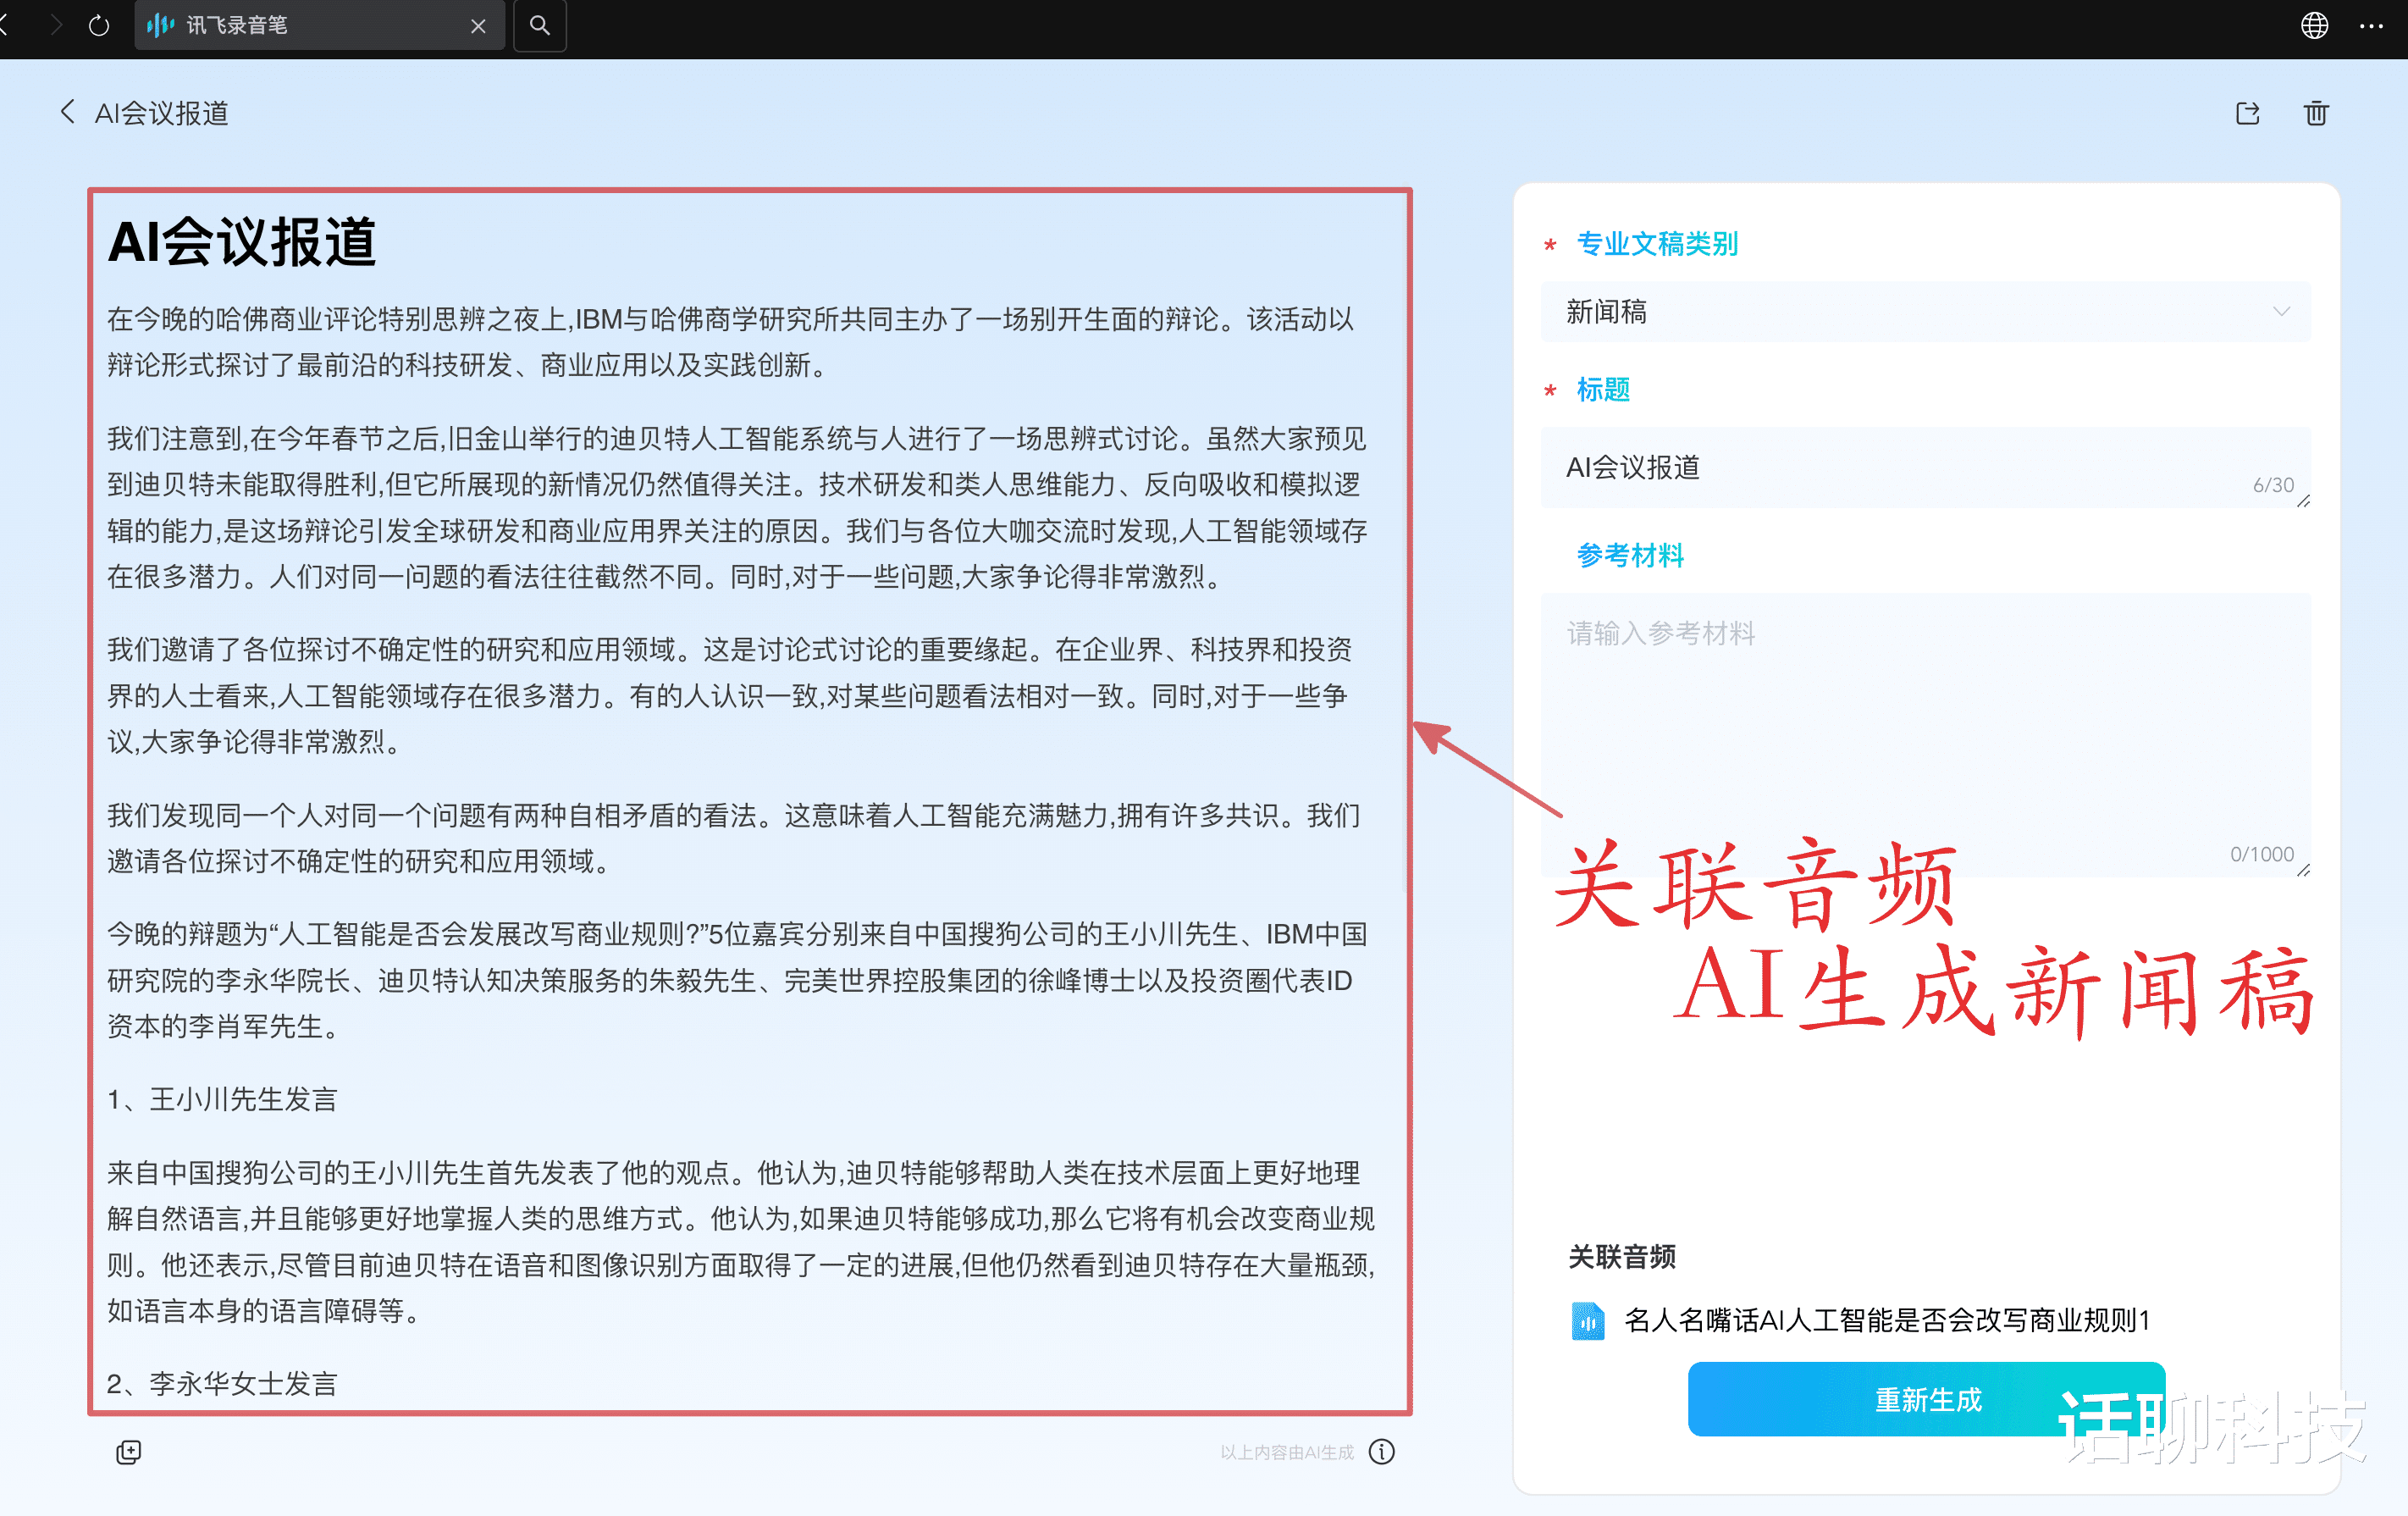Viewport: 2408px width, 1516px height.
Task: Click the audio file icon under 关联音频
Action: coord(1587,1320)
